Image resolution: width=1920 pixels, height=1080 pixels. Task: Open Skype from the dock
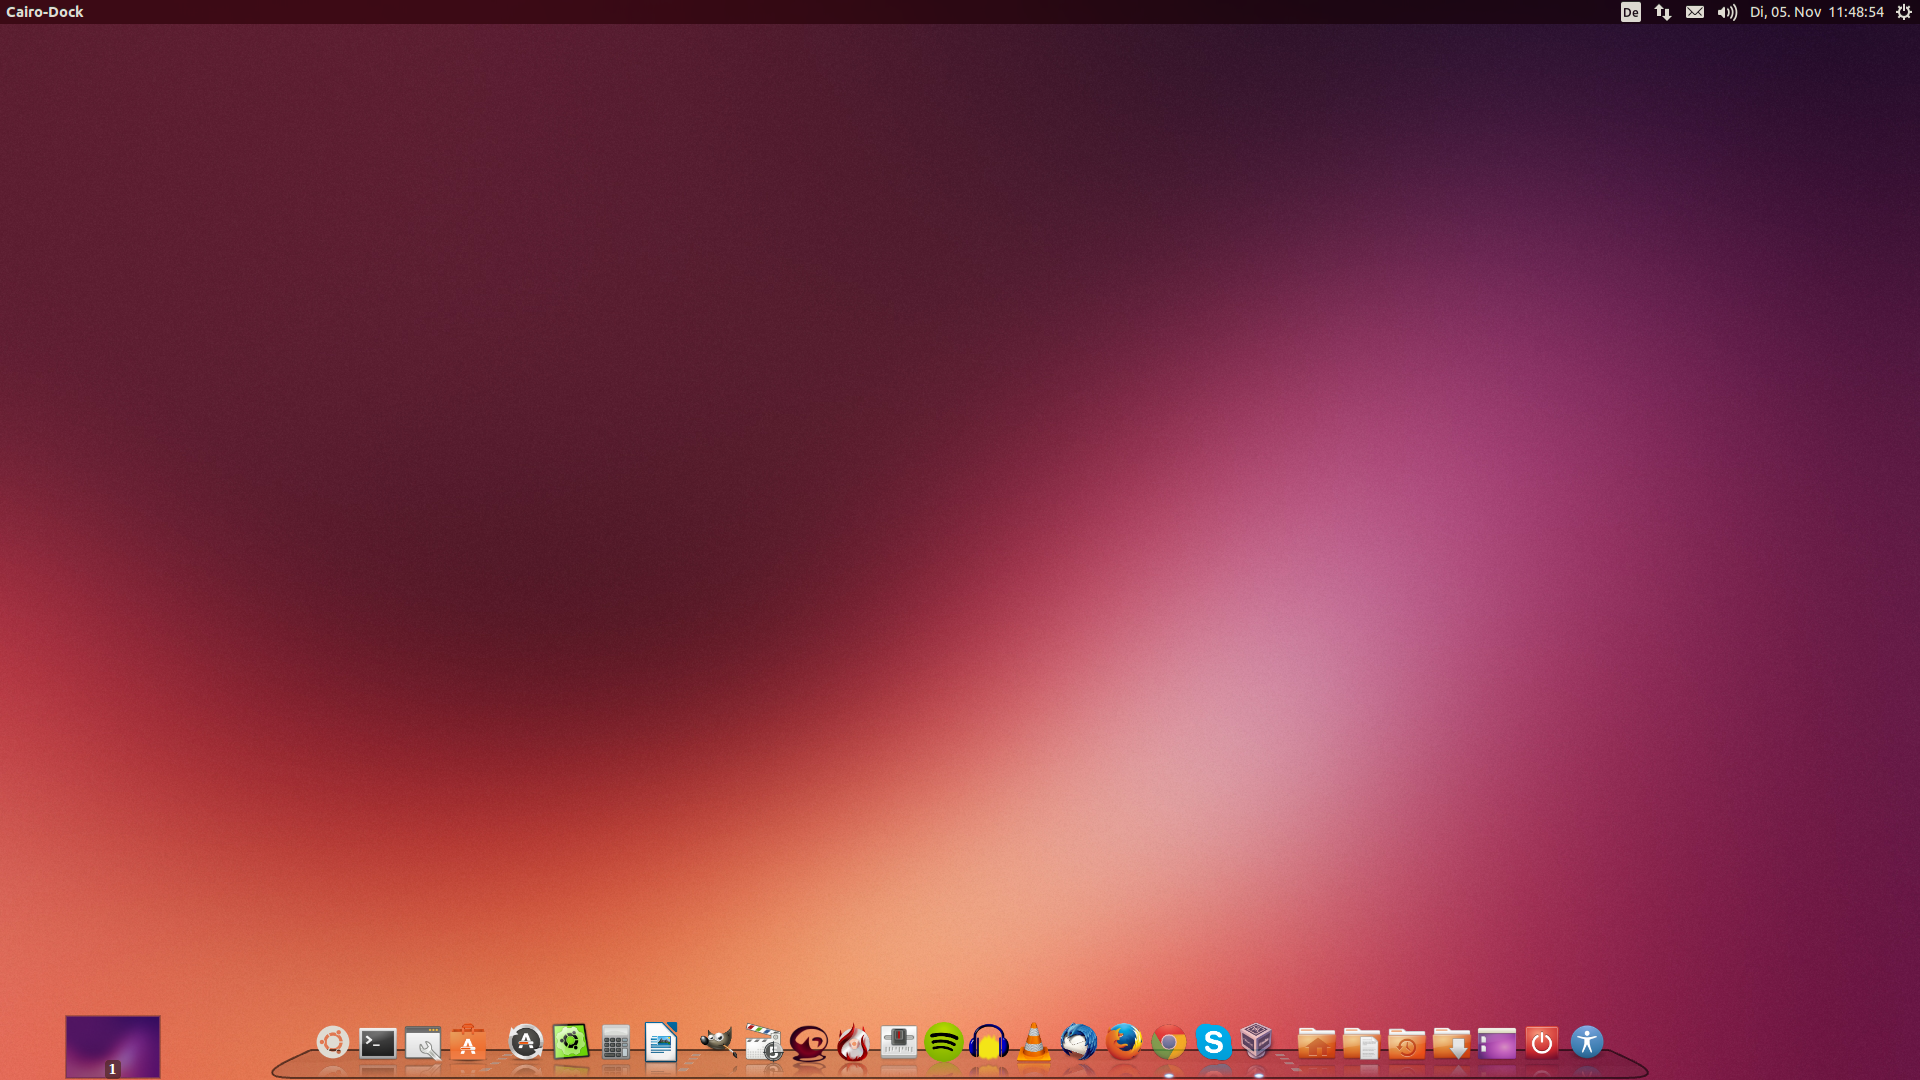1213,1043
